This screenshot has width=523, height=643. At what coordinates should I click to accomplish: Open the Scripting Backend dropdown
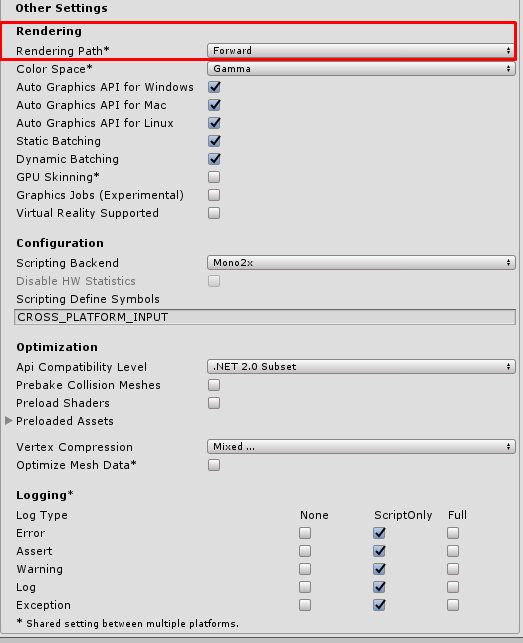click(361, 262)
